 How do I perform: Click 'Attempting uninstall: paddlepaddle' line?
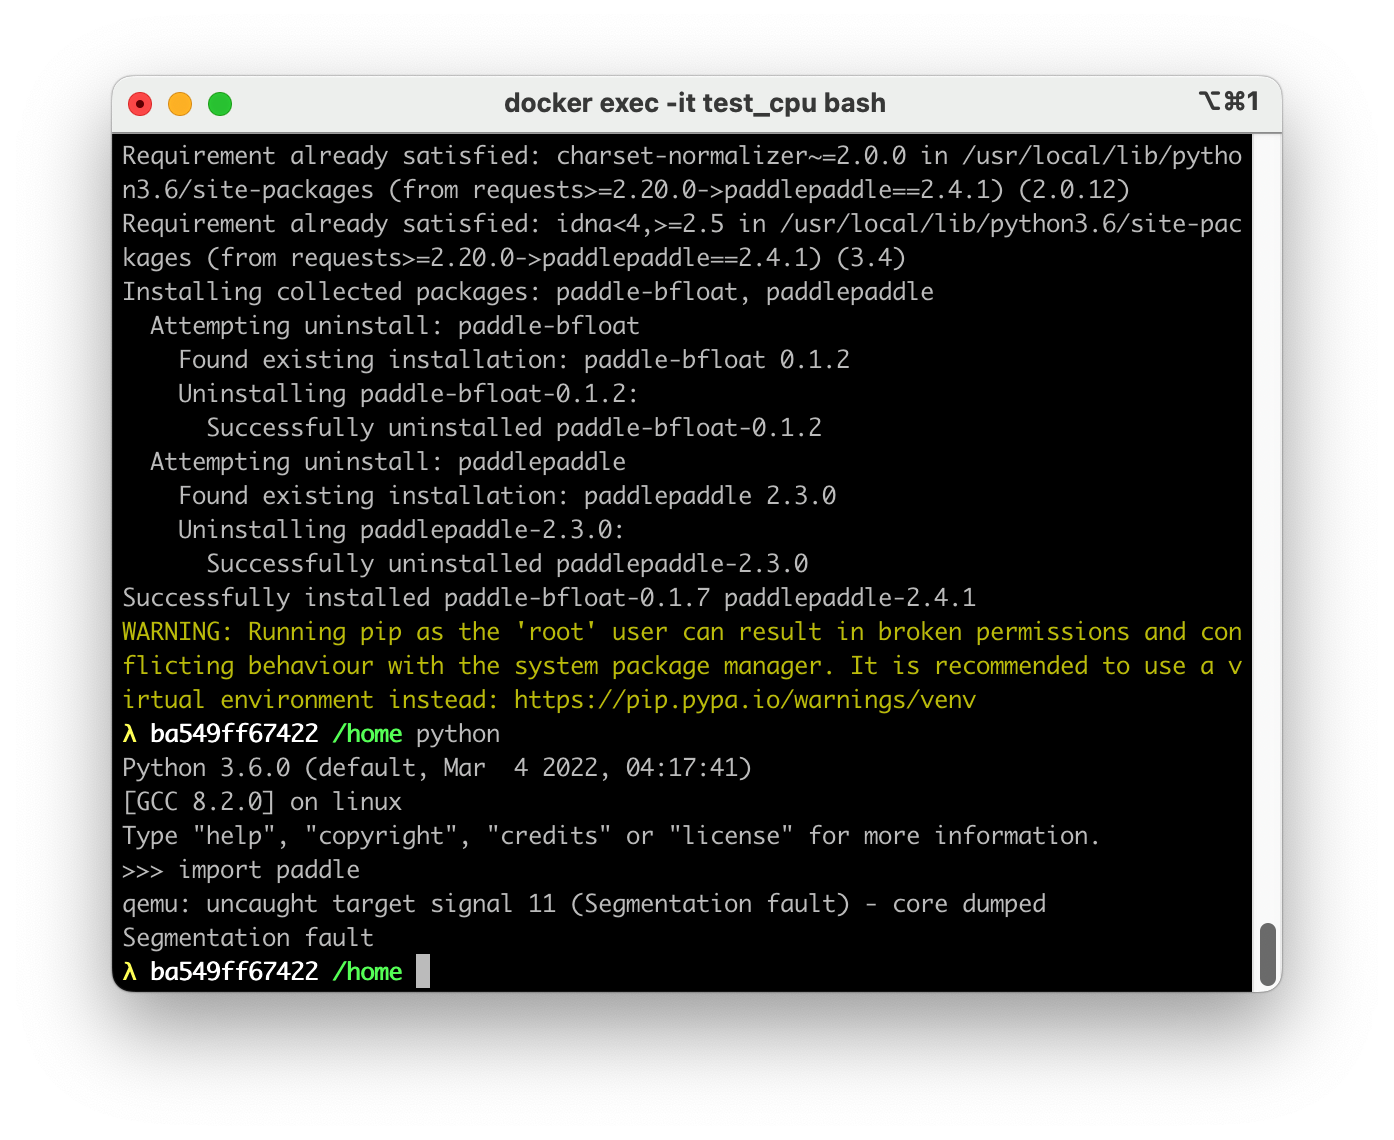click(x=388, y=462)
